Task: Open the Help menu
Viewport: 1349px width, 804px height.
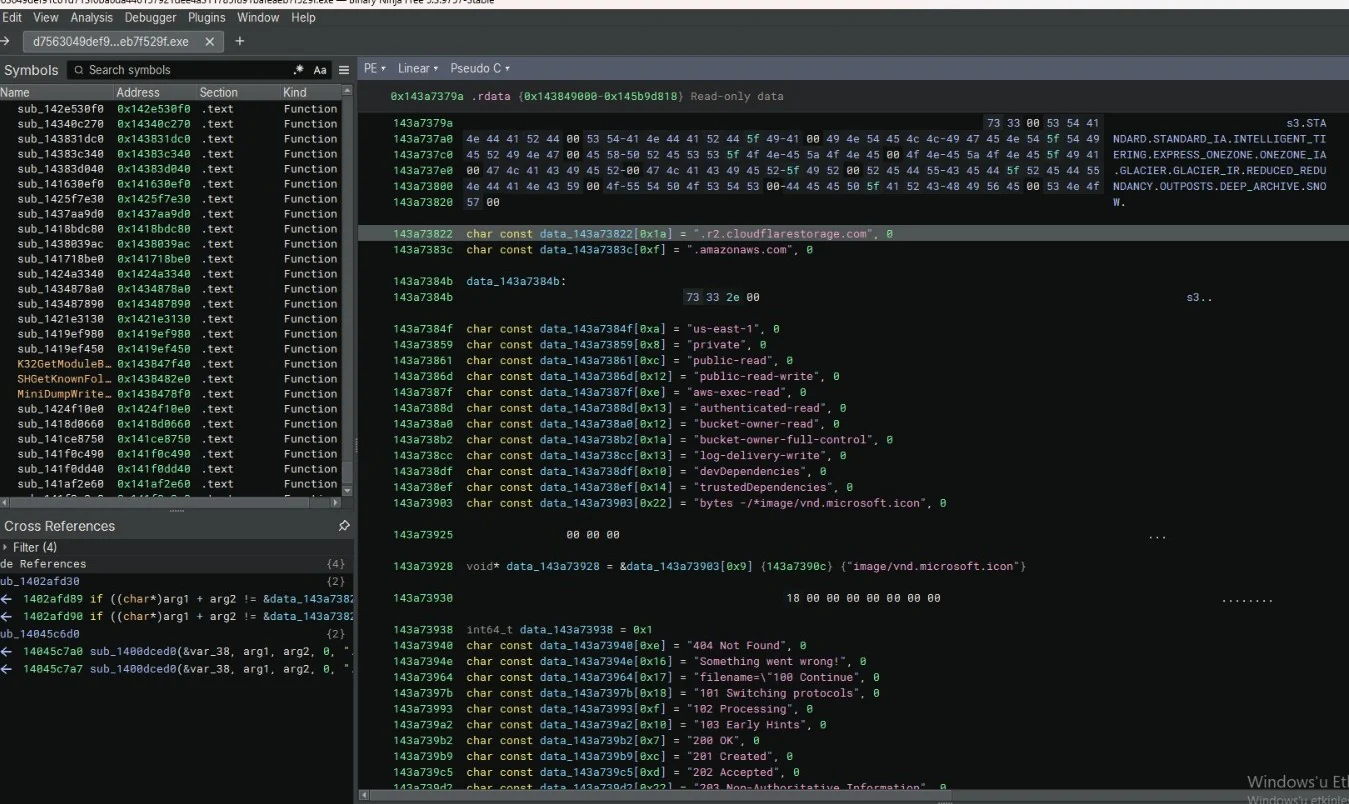Action: pos(303,17)
